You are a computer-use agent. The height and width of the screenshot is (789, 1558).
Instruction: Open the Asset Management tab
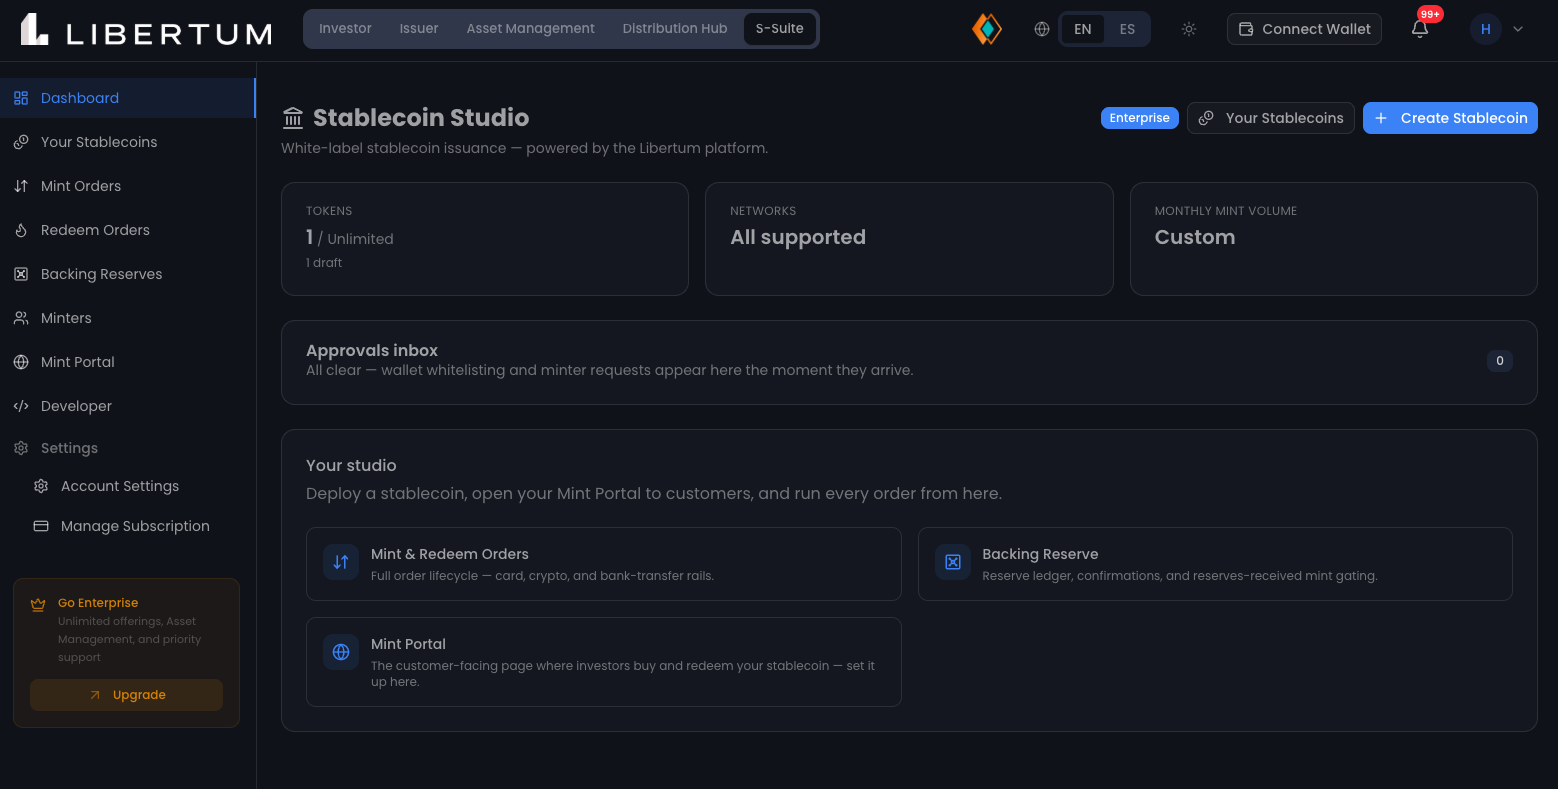tap(531, 29)
